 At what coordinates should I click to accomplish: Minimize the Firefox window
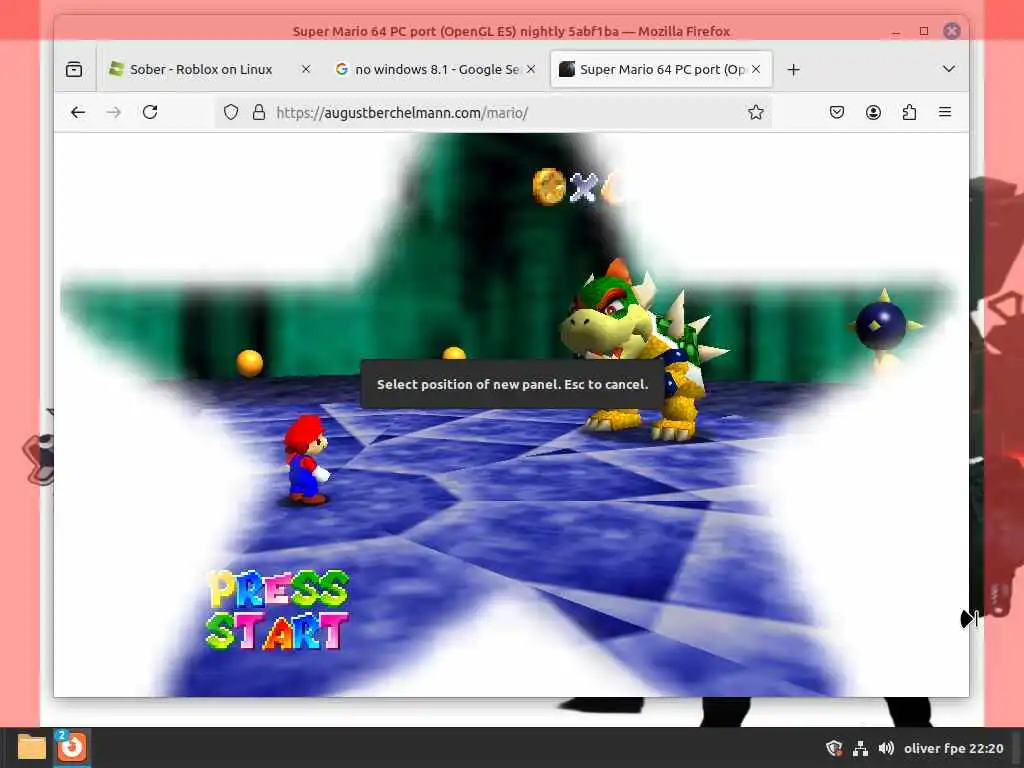pyautogui.click(x=896, y=31)
